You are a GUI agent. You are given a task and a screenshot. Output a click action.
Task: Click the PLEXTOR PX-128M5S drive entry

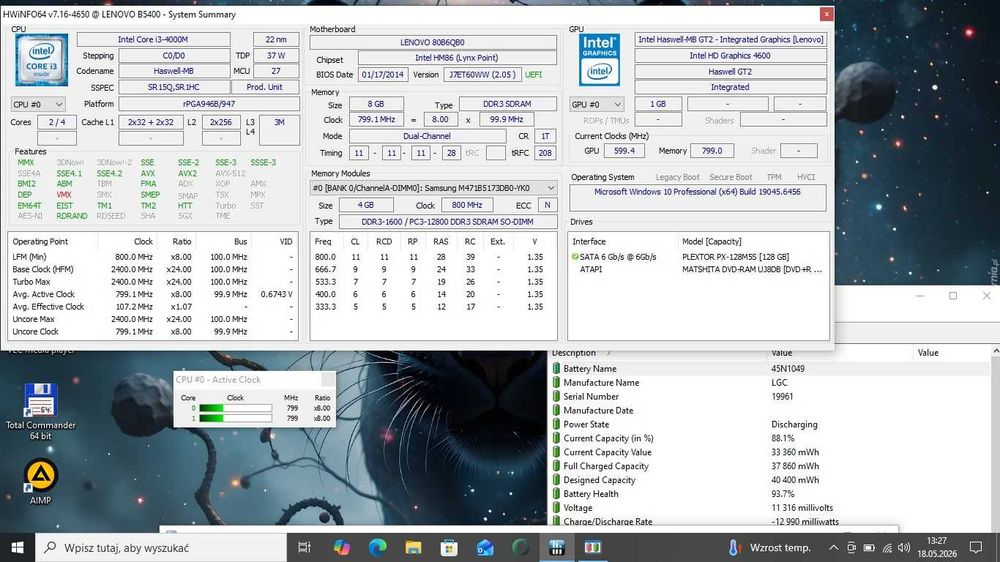coord(735,256)
